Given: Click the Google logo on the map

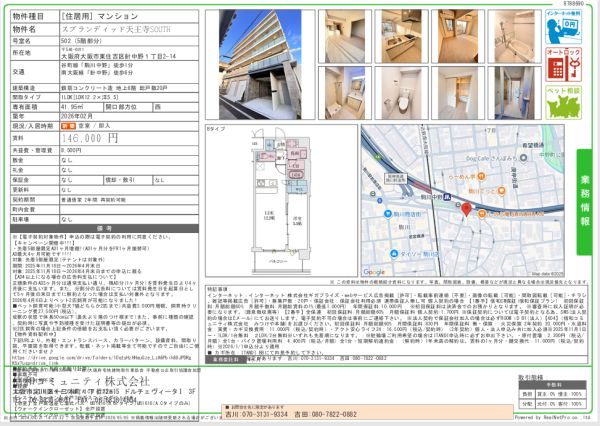Looking at the screenshot, I should pos(374,272).
